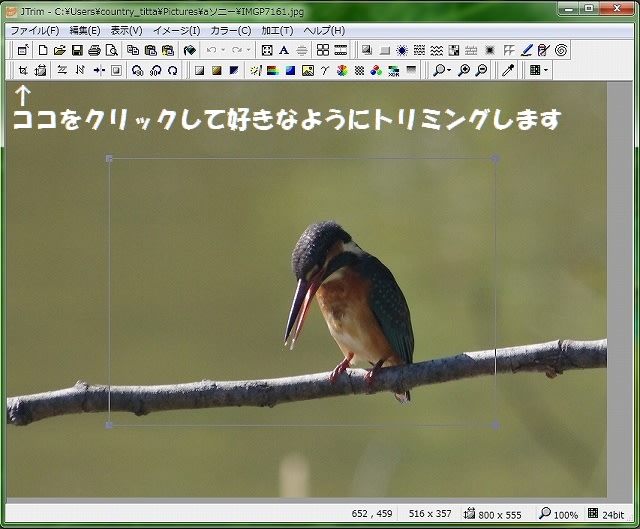
Task: Open print preview with magnifier-page icon
Action: (111, 50)
